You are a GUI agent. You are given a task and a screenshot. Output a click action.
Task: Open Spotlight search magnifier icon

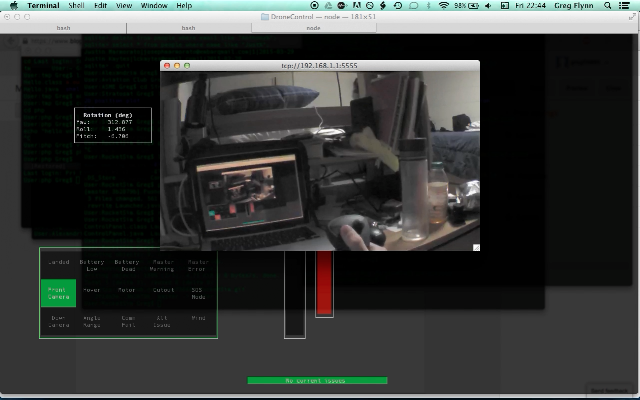607,5
